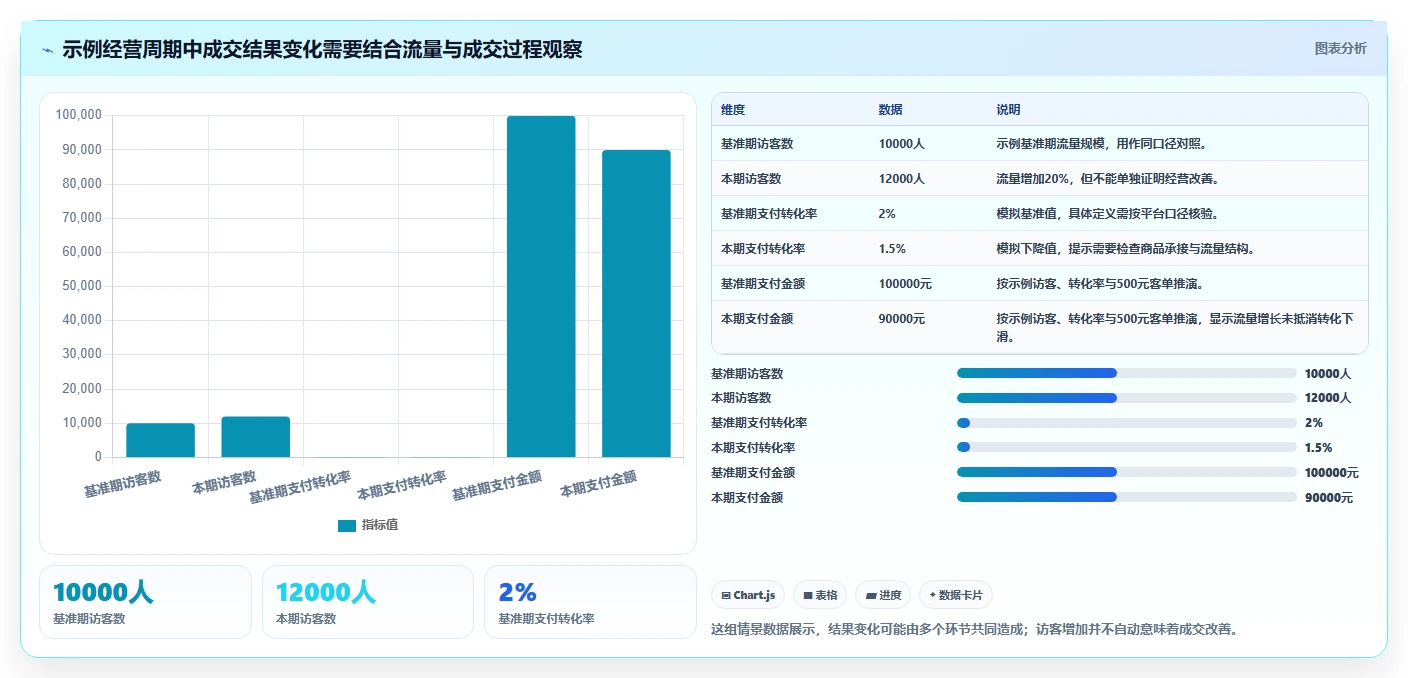Click the description starting 模拟下降值
Viewport: 1408px width, 678px height.
[1126, 249]
